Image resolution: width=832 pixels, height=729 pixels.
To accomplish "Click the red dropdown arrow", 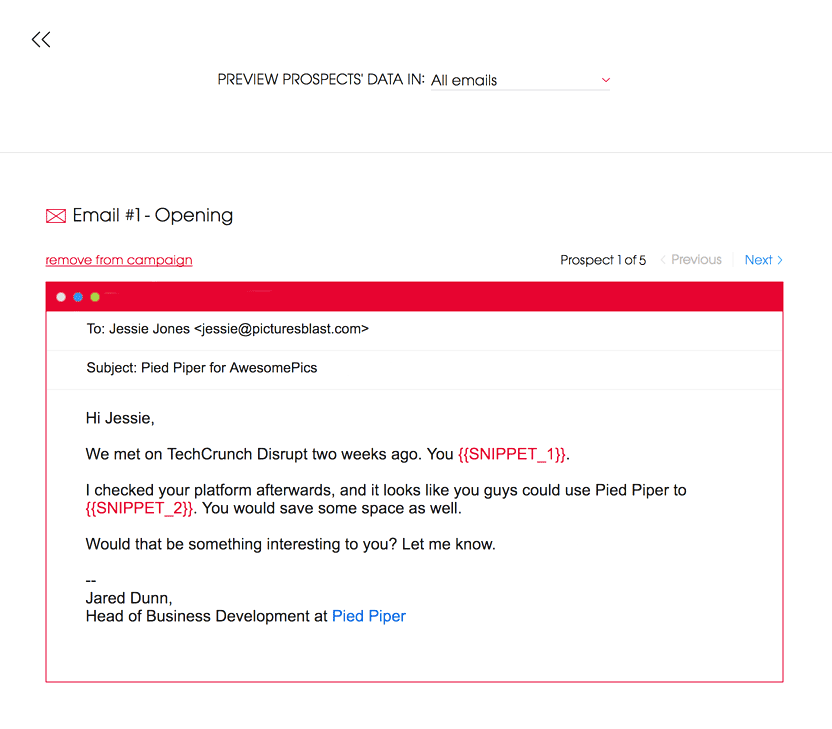I will point(605,80).
